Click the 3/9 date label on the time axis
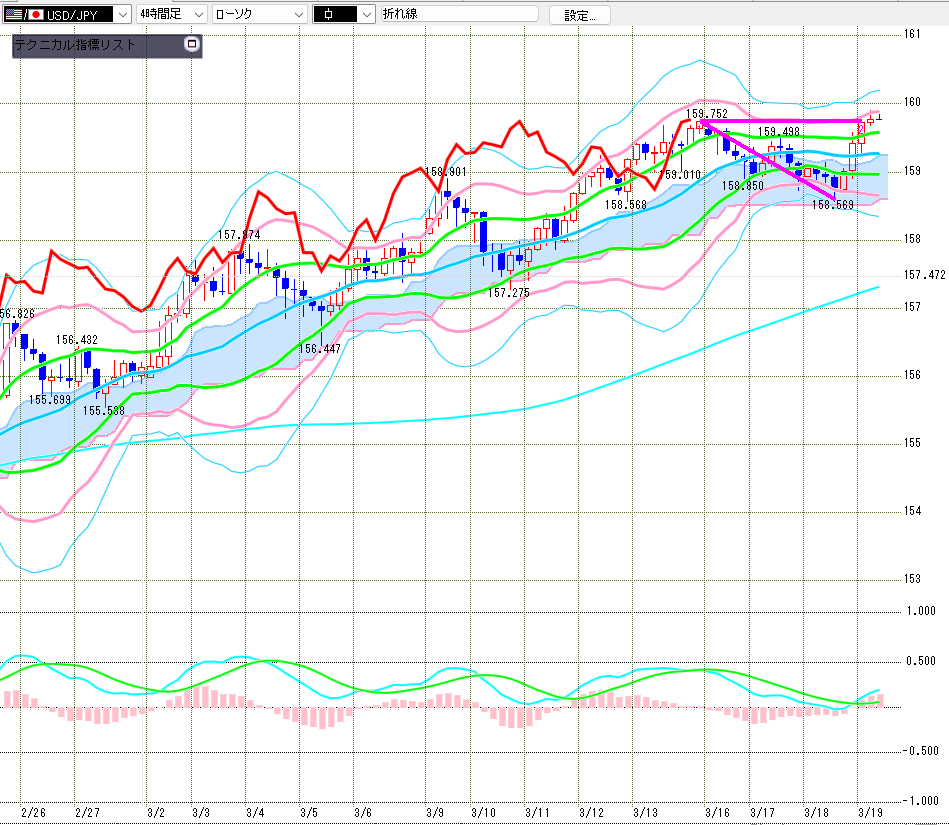This screenshot has height=825, width=949. tap(435, 812)
